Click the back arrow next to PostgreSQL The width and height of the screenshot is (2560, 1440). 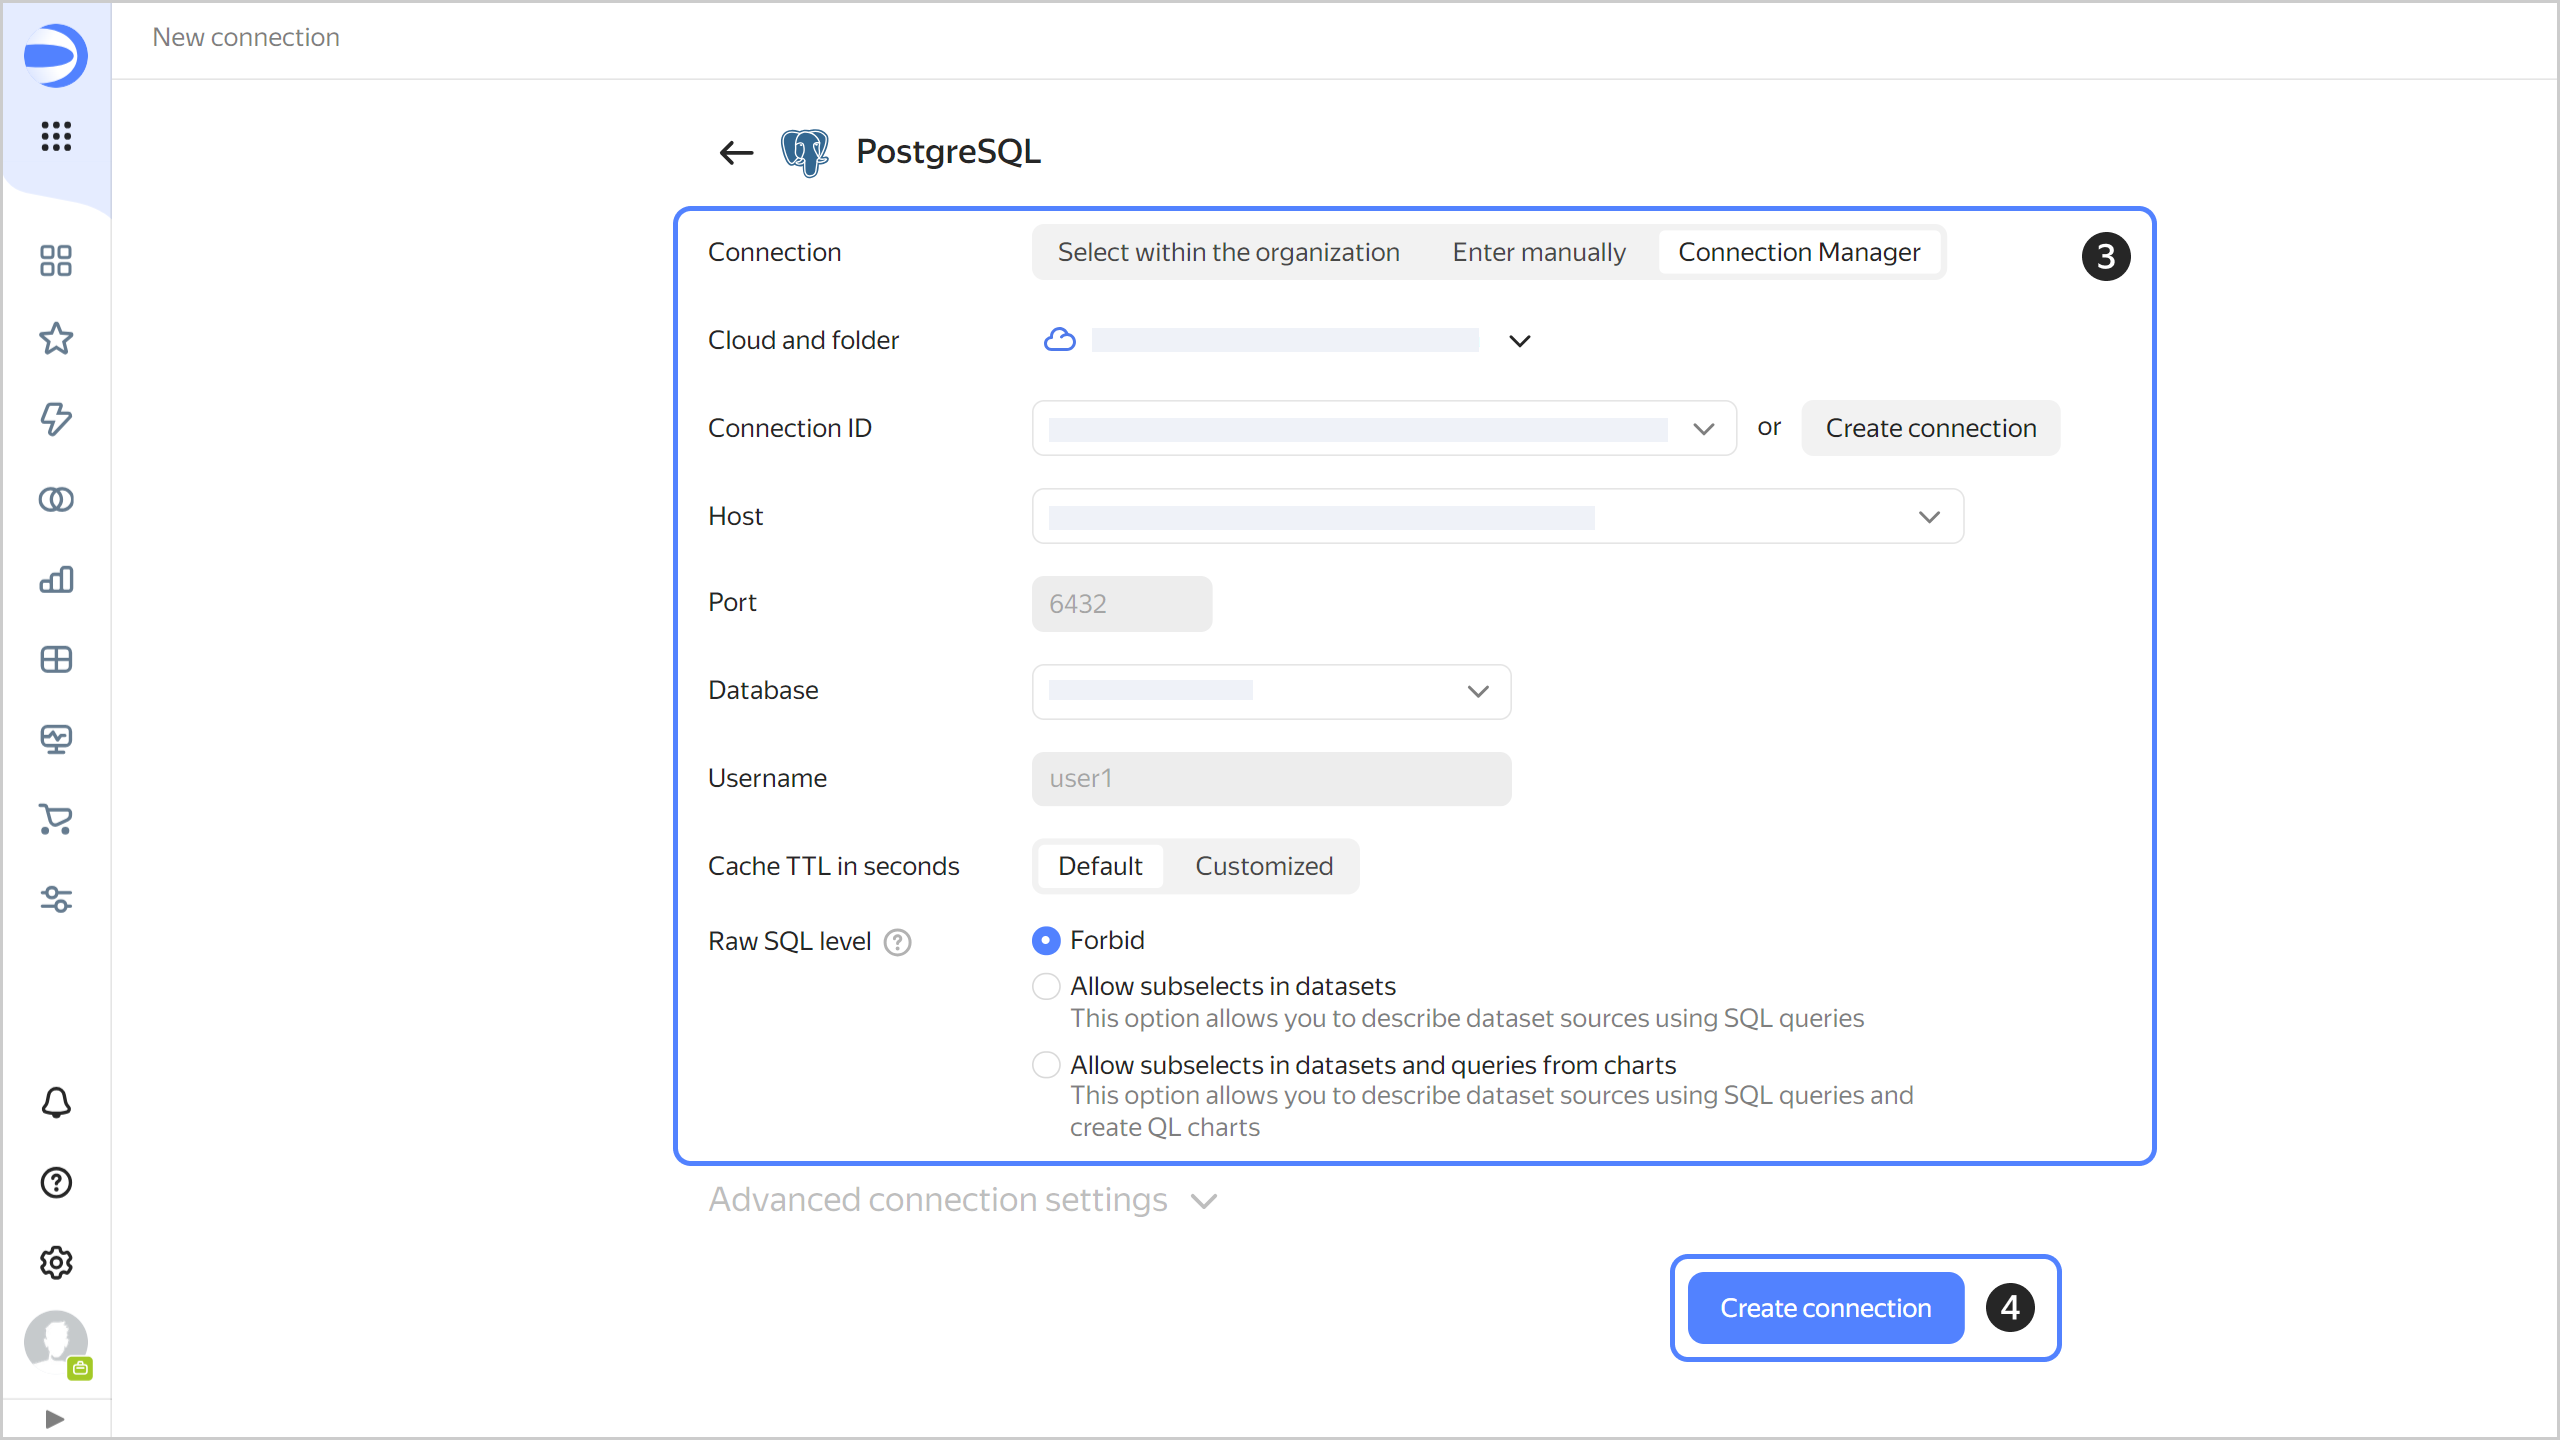point(736,152)
